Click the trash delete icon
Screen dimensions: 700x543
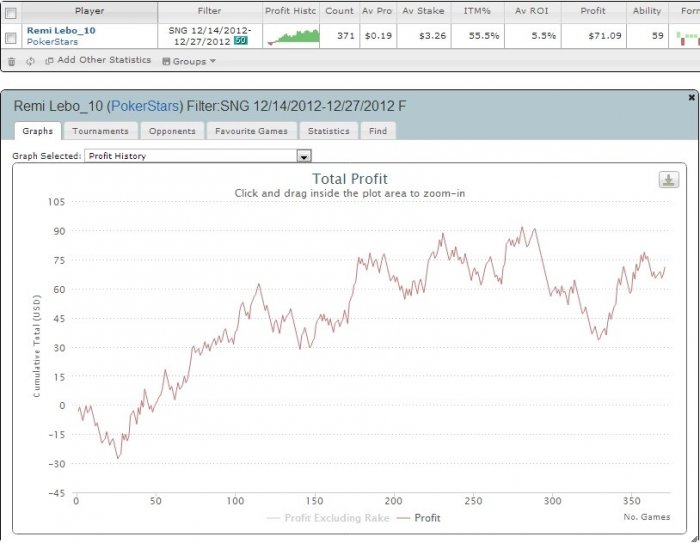[12, 62]
